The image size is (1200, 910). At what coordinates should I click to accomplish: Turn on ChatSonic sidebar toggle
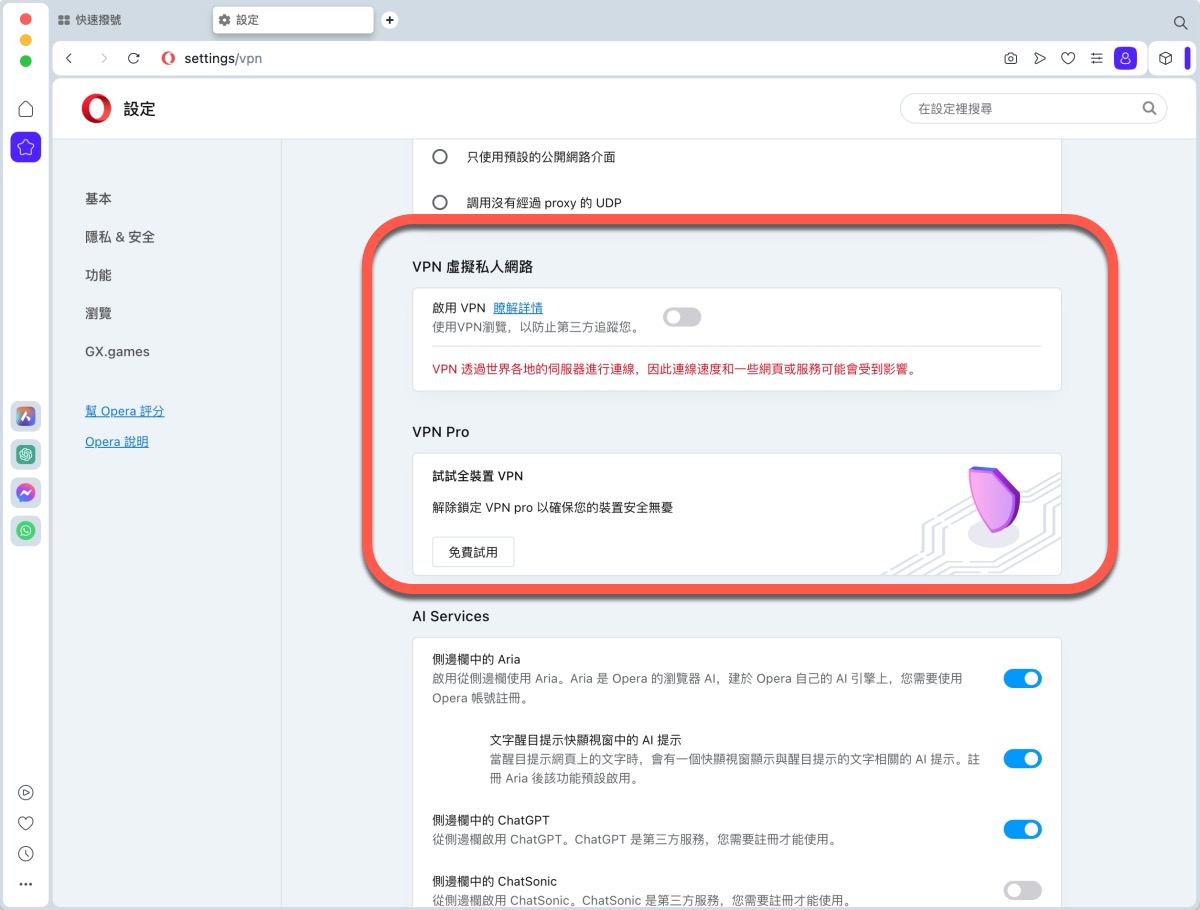pos(1022,890)
